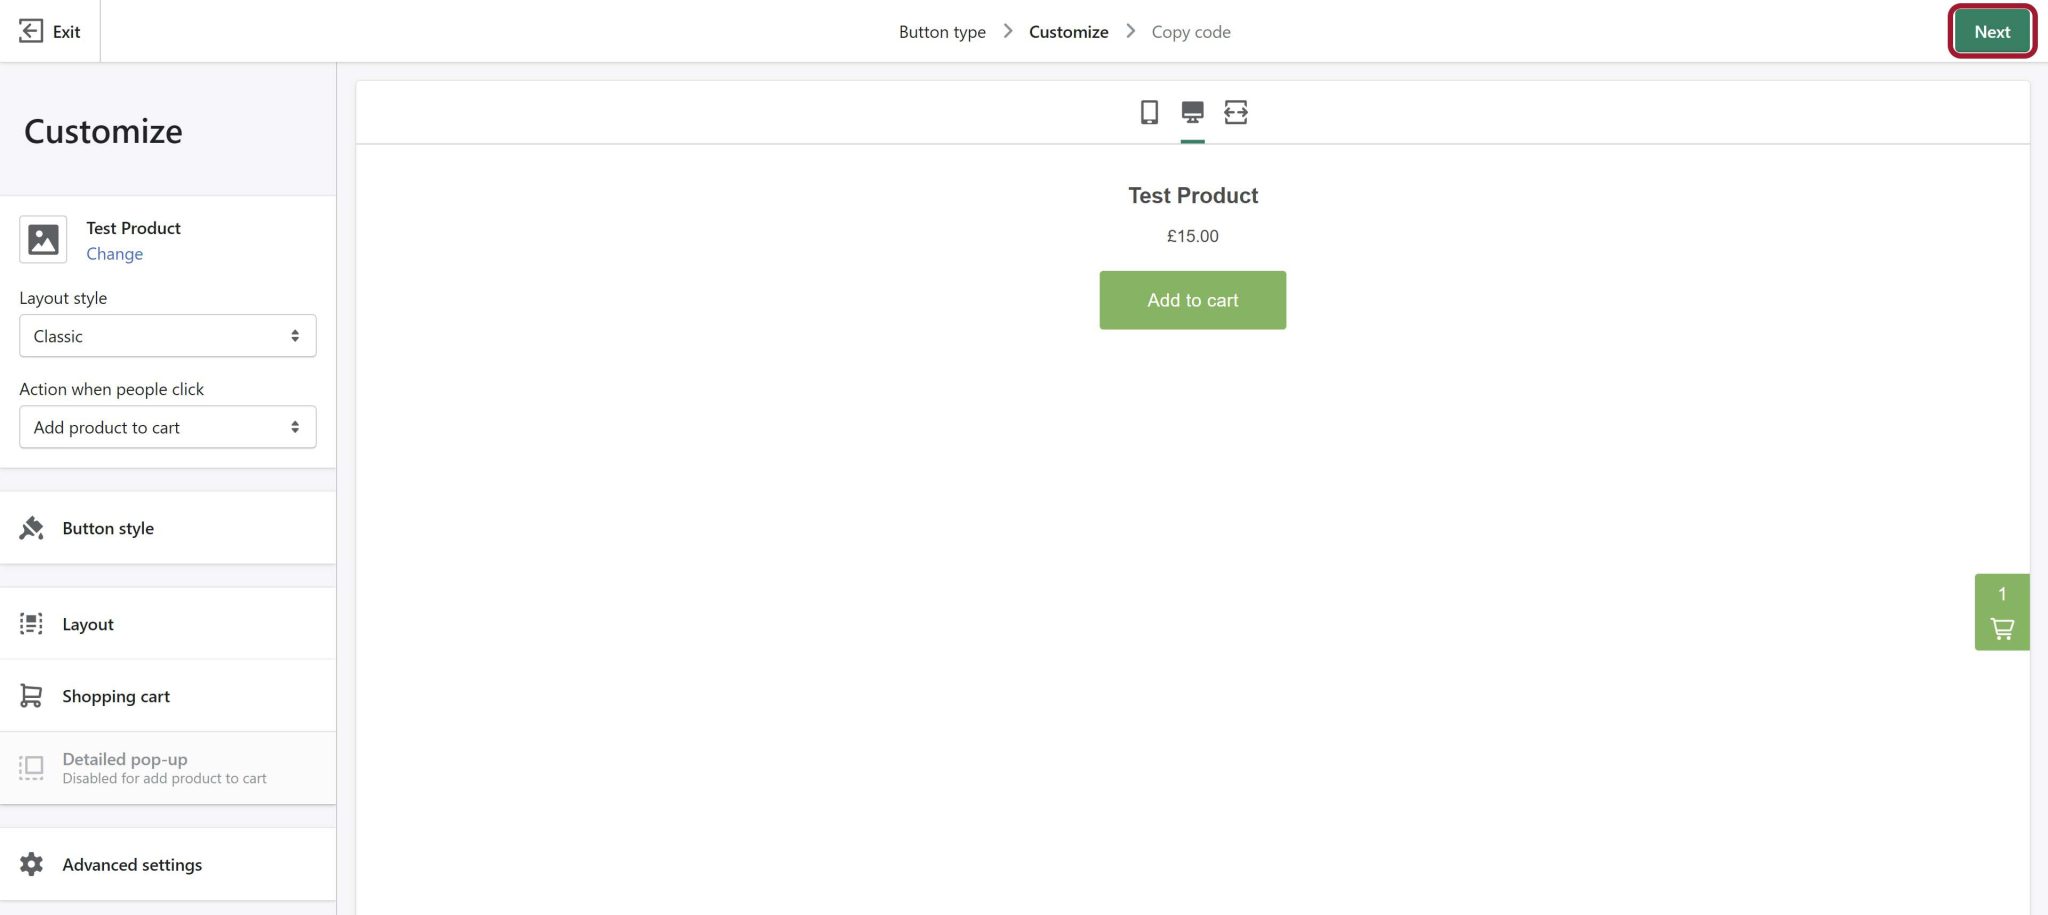Viewport: 2048px width, 915px height.
Task: Select the Customize breadcrumb step
Action: coord(1068,32)
